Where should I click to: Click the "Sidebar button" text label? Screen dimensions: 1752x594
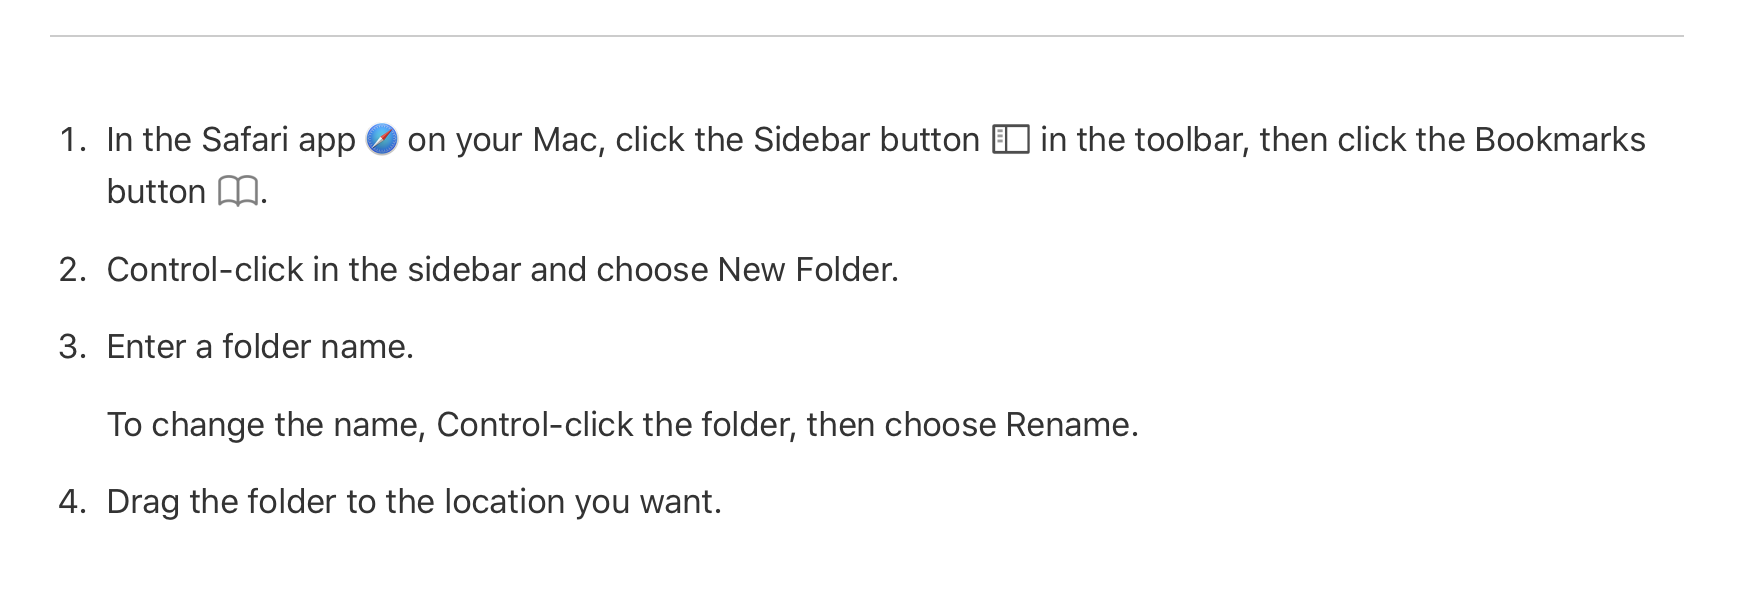[866, 140]
